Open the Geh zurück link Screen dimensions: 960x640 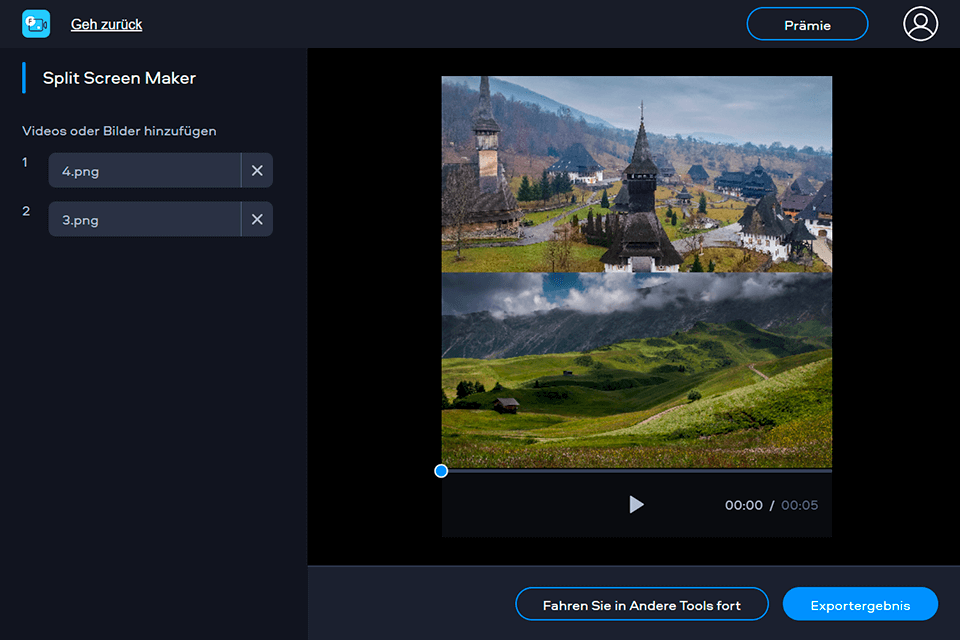pyautogui.click(x=104, y=23)
